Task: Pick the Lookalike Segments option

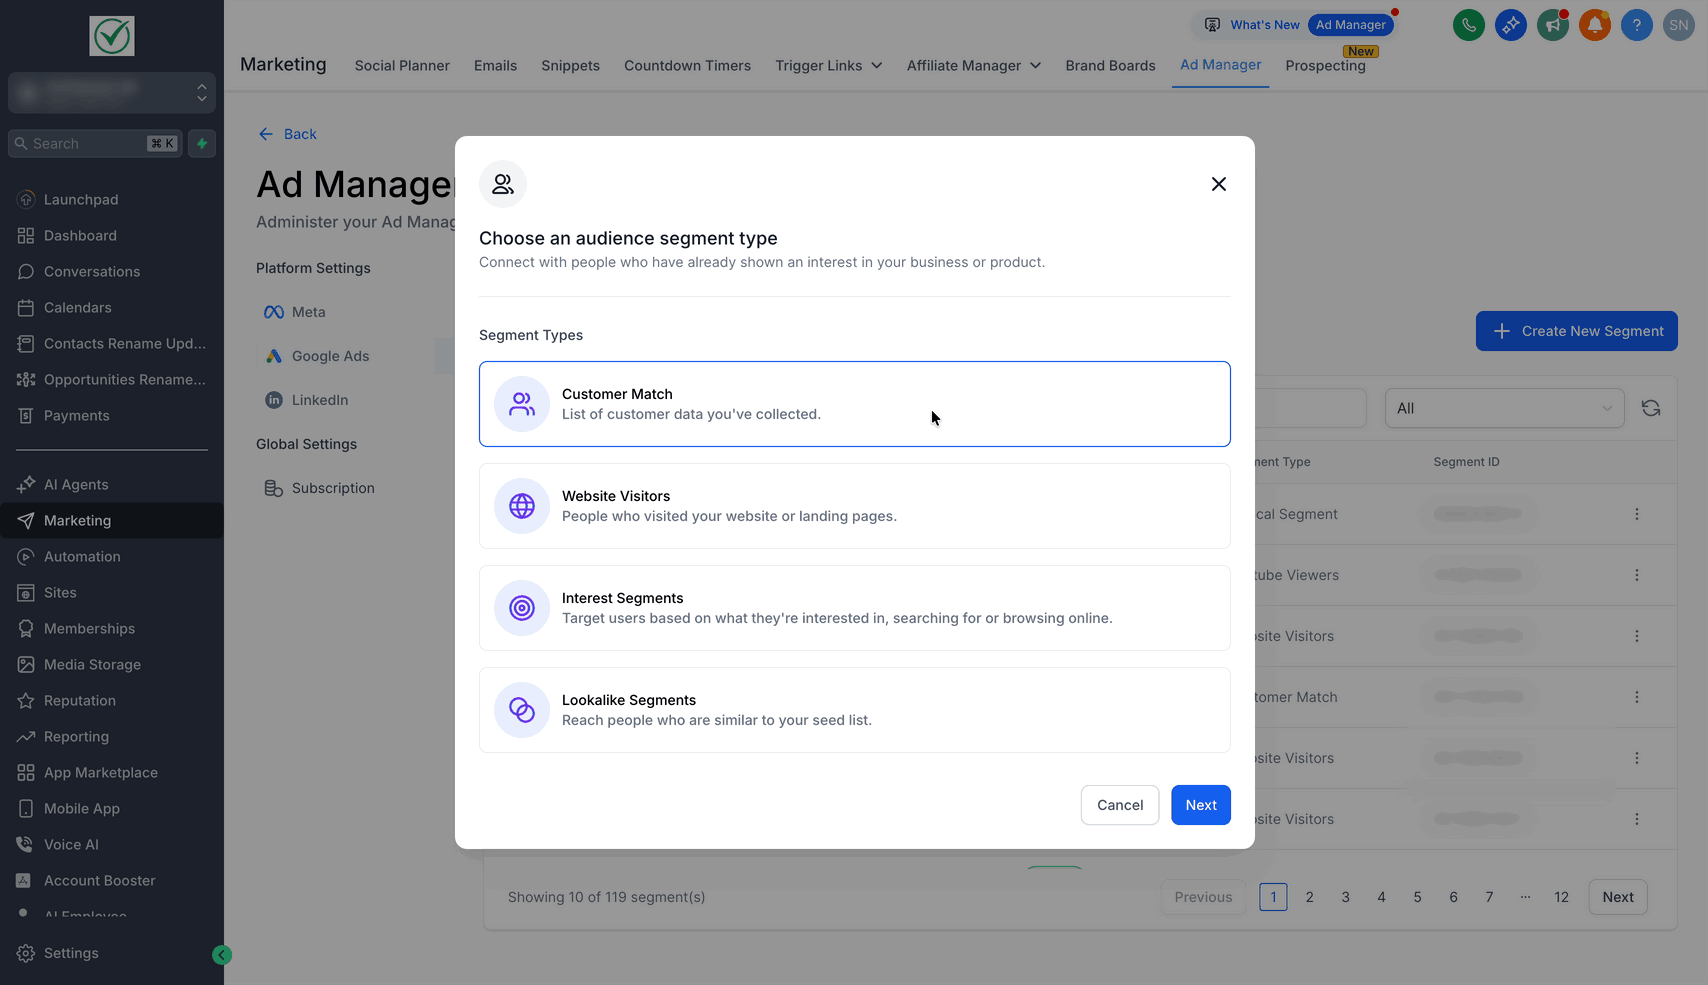Action: (x=854, y=710)
